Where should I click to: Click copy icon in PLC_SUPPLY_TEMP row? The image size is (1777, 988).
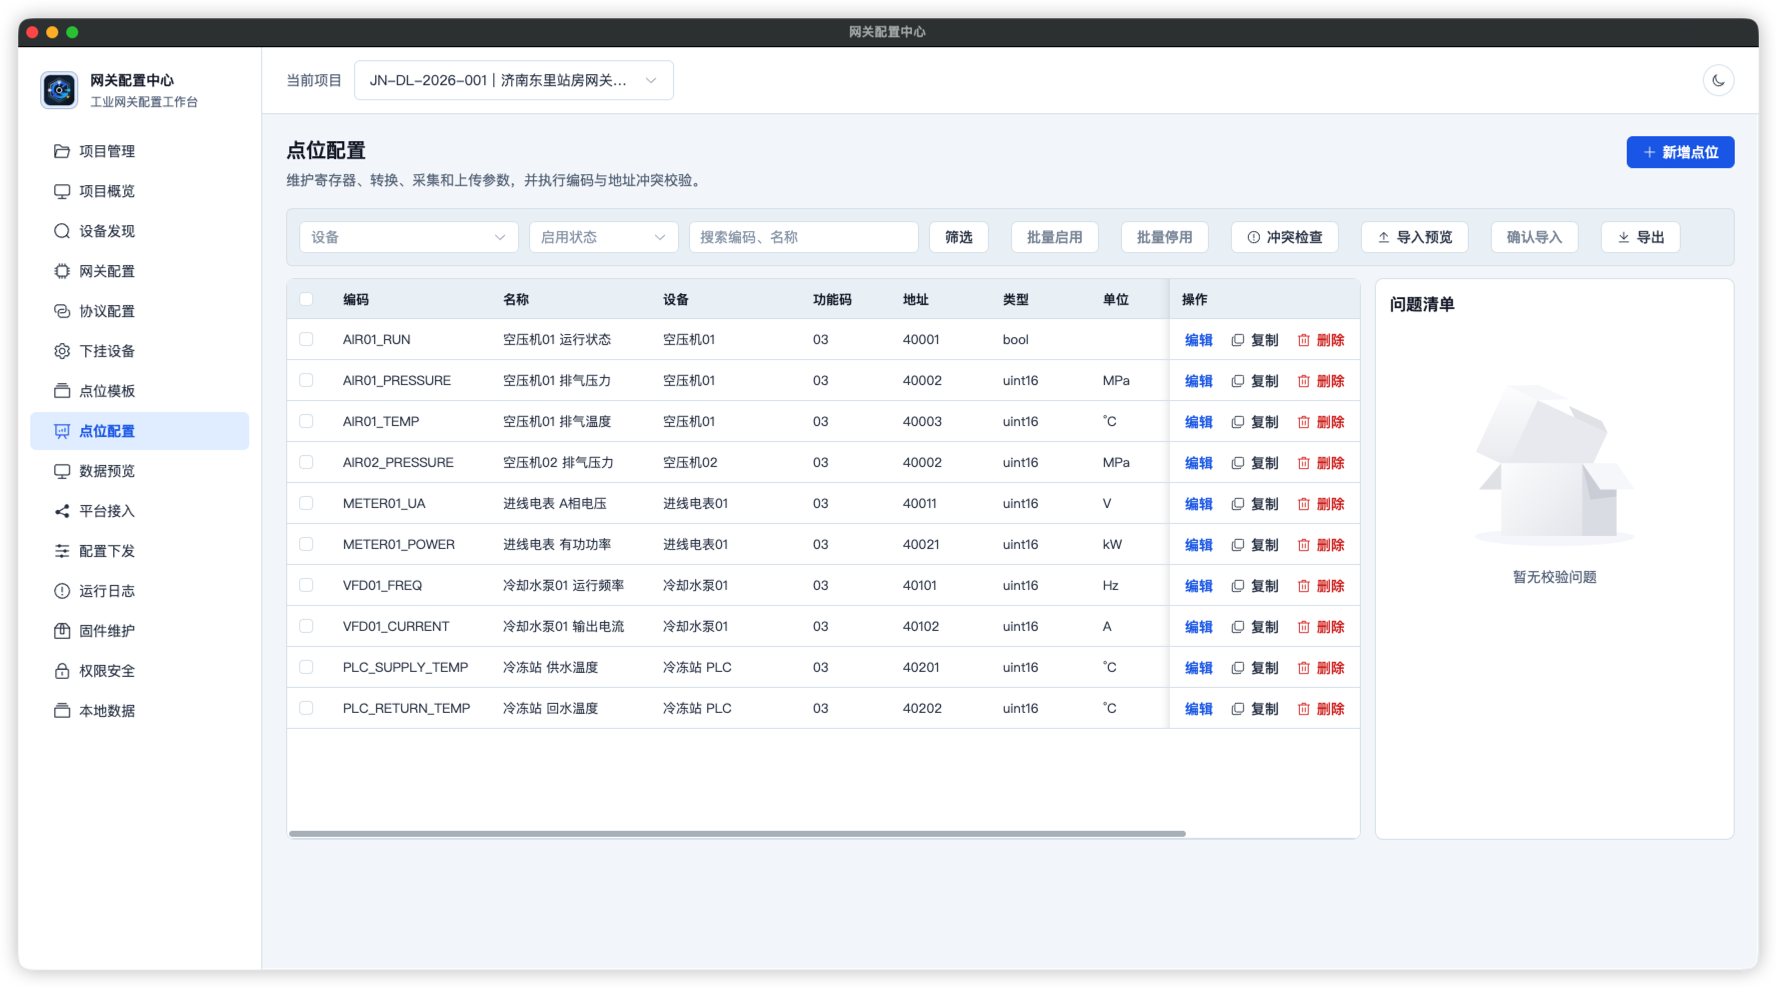(x=1237, y=668)
